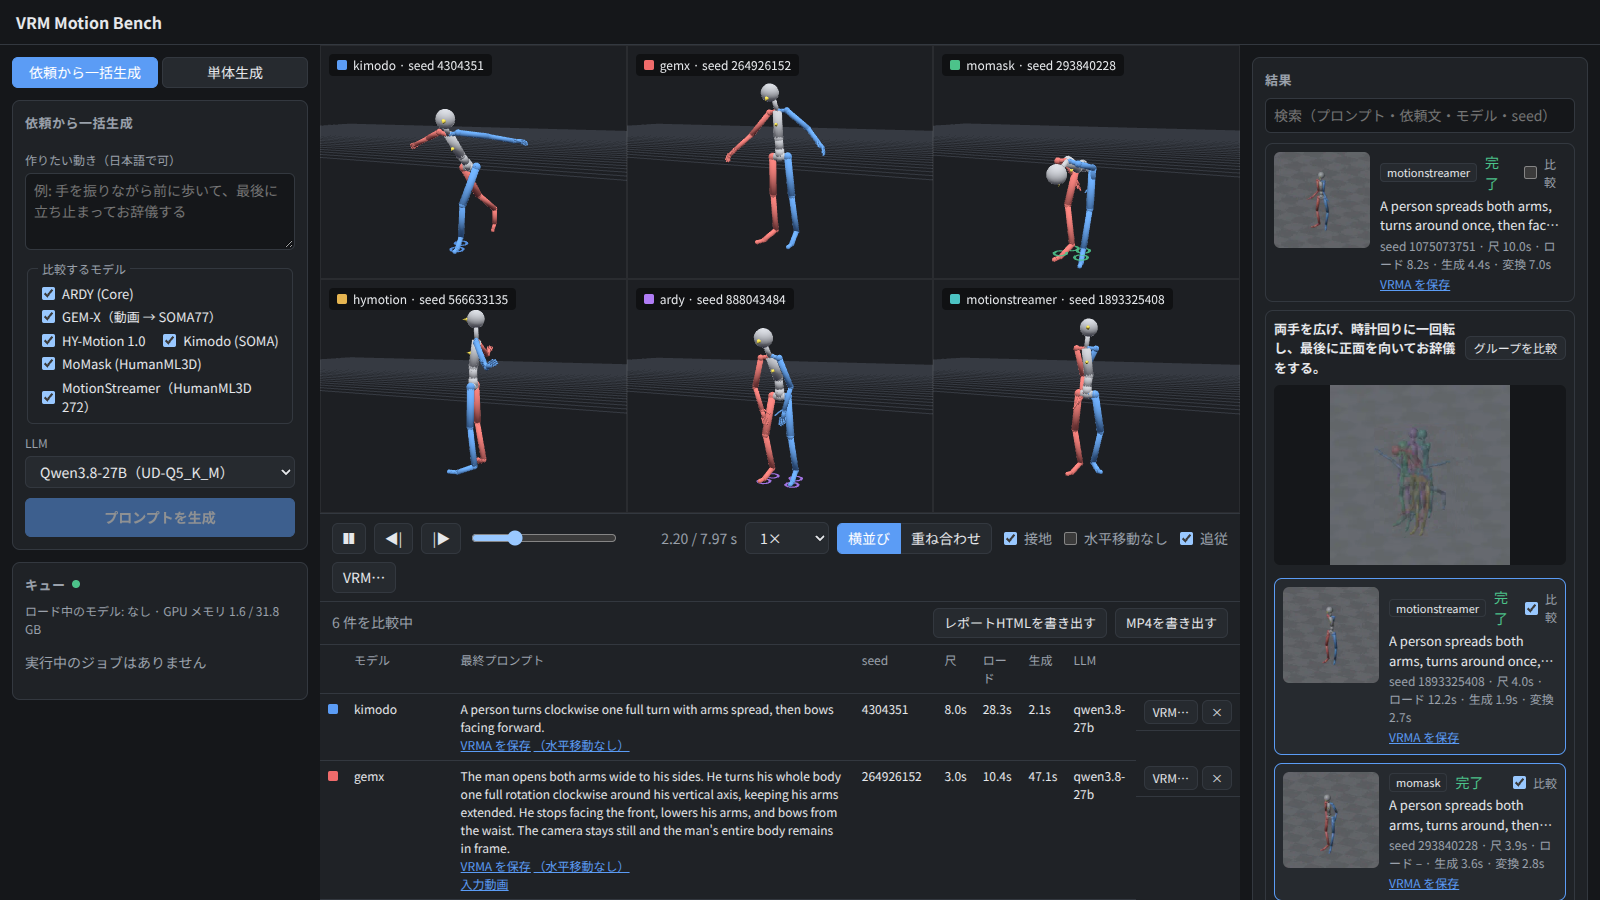
Task: Click the 6 件を比較中 label
Action: pyautogui.click(x=372, y=623)
